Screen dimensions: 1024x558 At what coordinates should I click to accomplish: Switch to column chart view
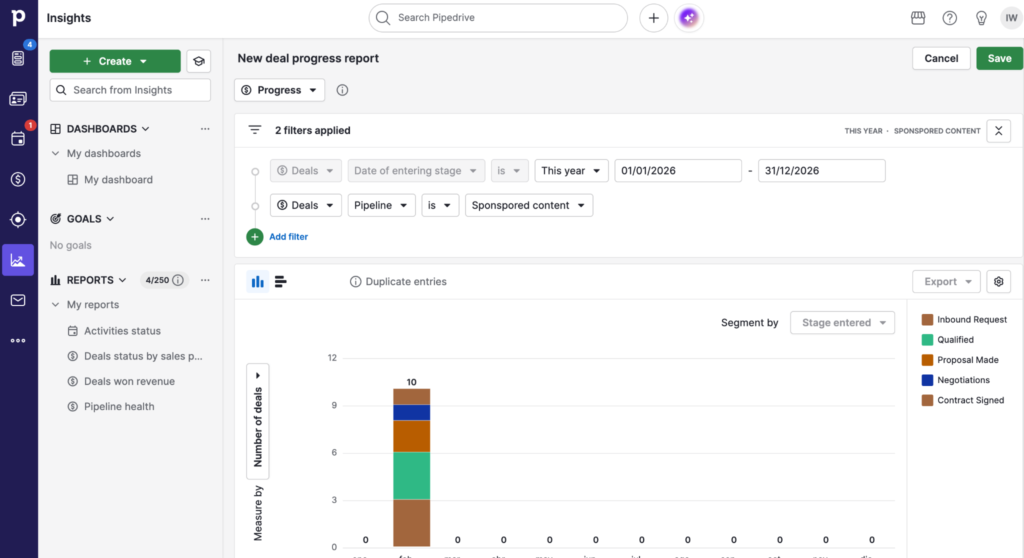coord(258,282)
